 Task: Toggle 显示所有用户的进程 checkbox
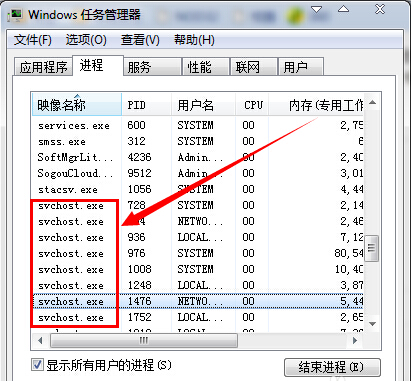pyautogui.click(x=37, y=365)
